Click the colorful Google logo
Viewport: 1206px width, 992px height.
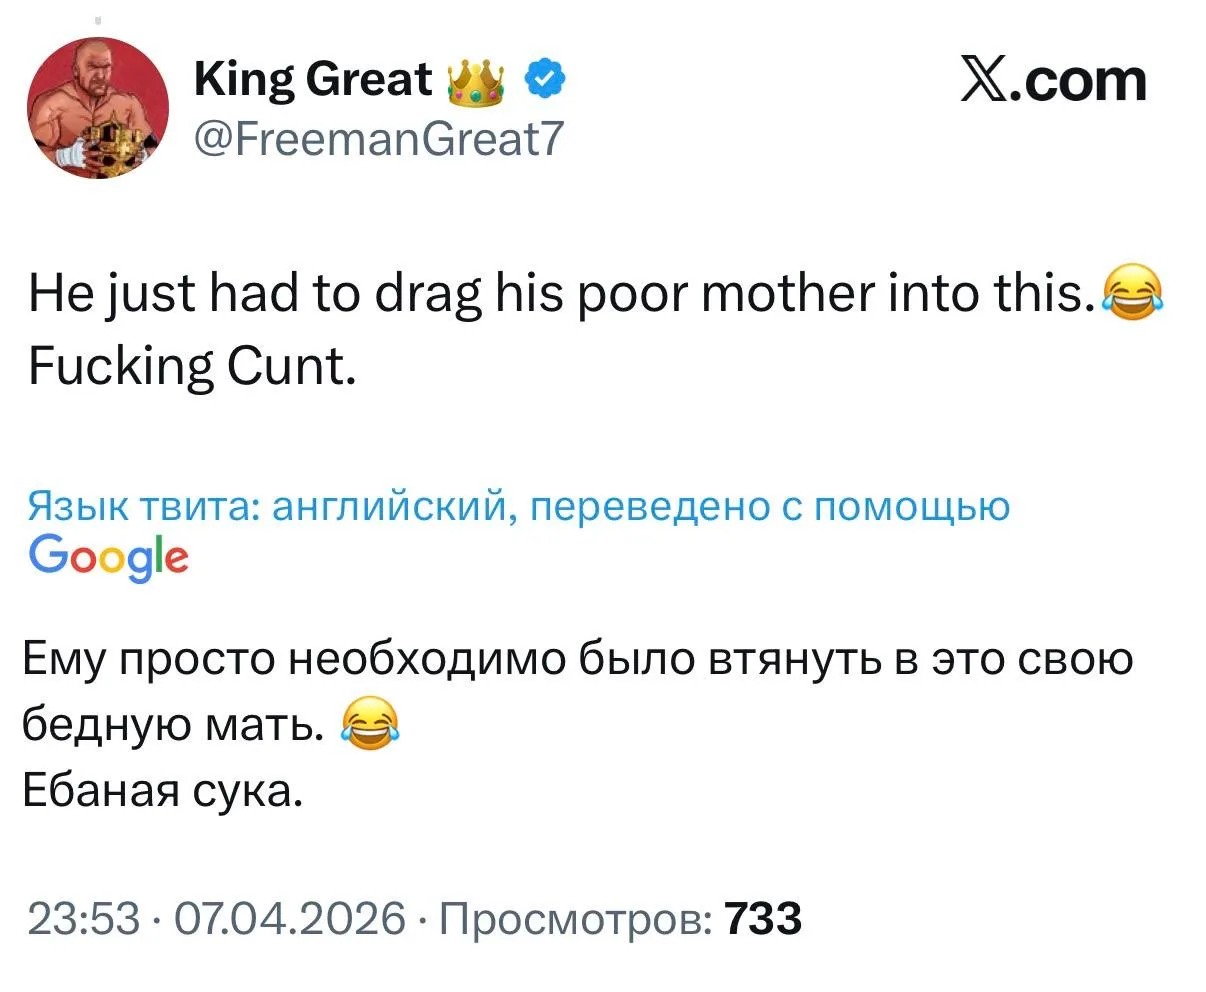point(108,556)
